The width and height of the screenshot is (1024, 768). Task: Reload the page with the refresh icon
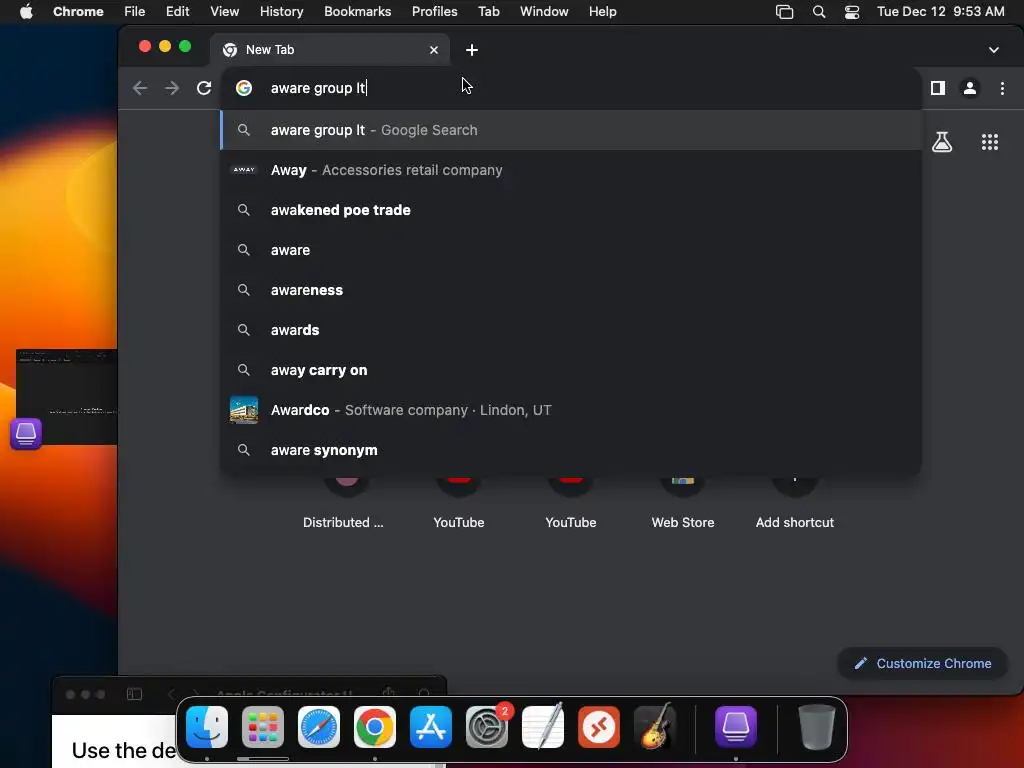point(204,88)
